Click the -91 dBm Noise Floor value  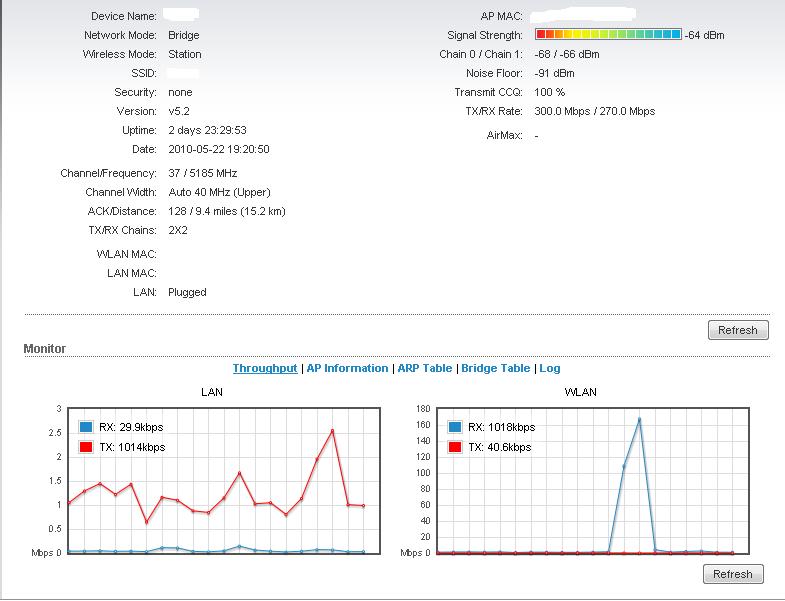coord(555,73)
